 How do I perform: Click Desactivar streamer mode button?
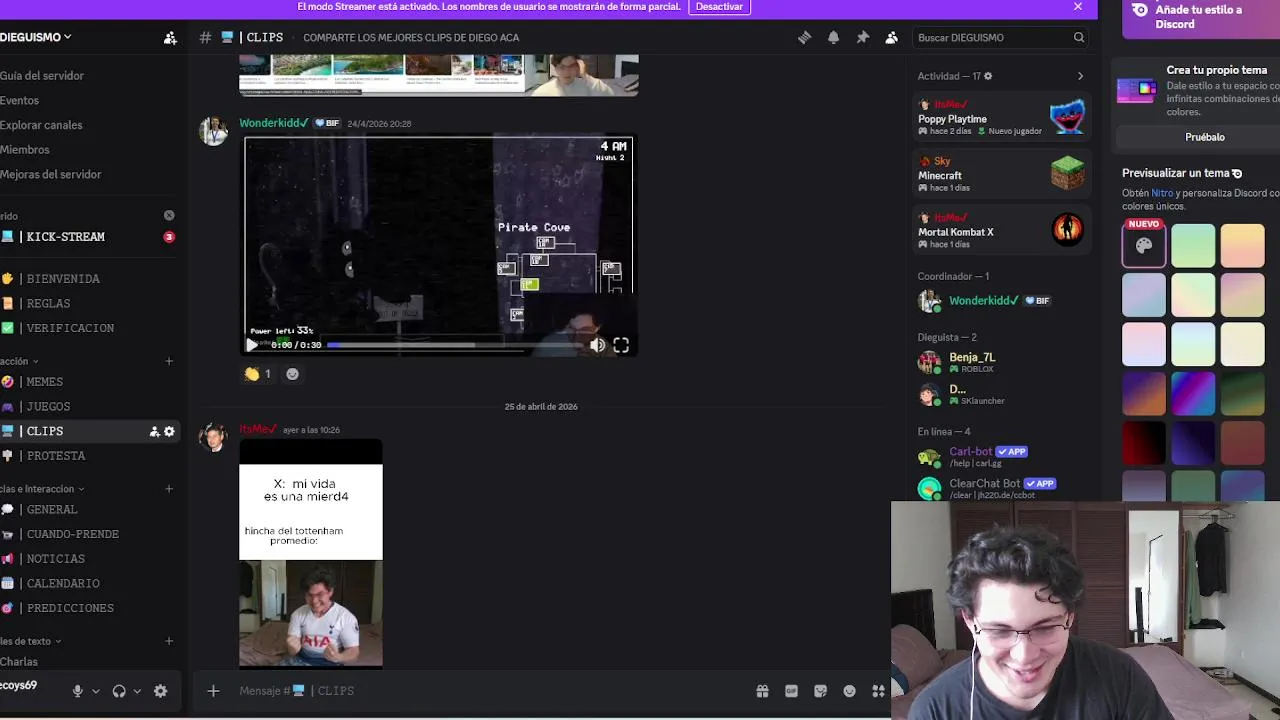(x=719, y=7)
